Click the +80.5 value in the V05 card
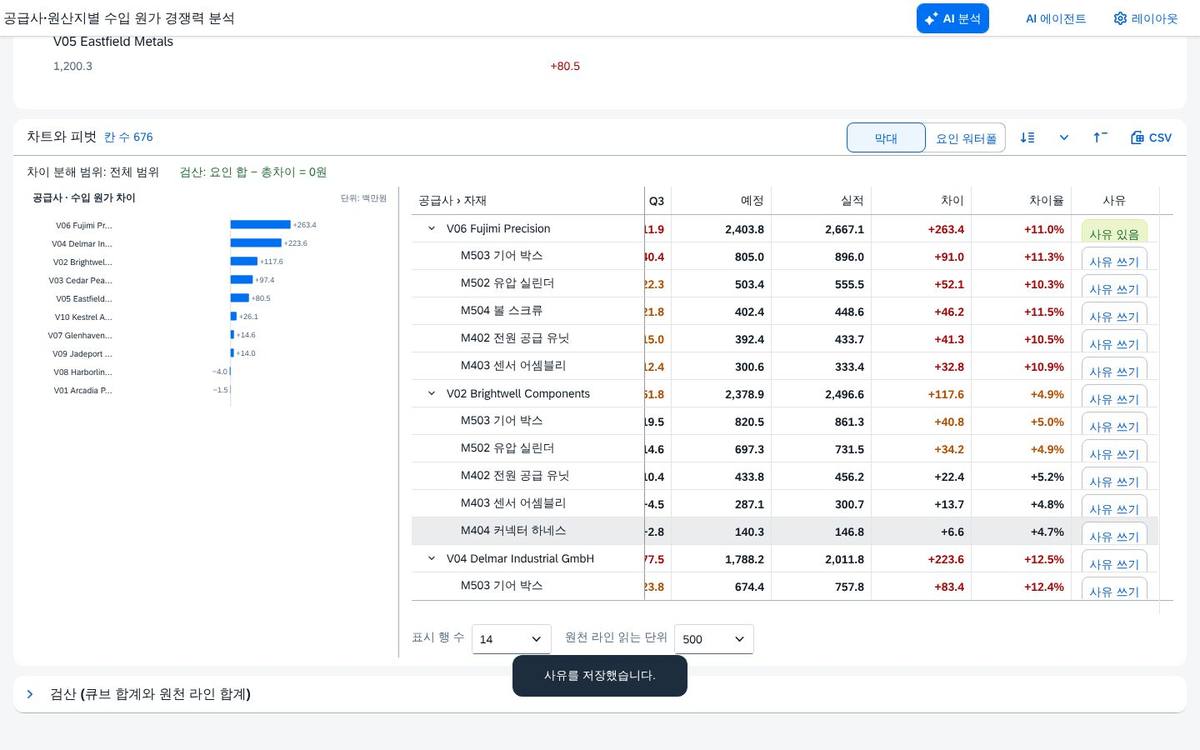Viewport: 1200px width, 750px height. [x=565, y=66]
